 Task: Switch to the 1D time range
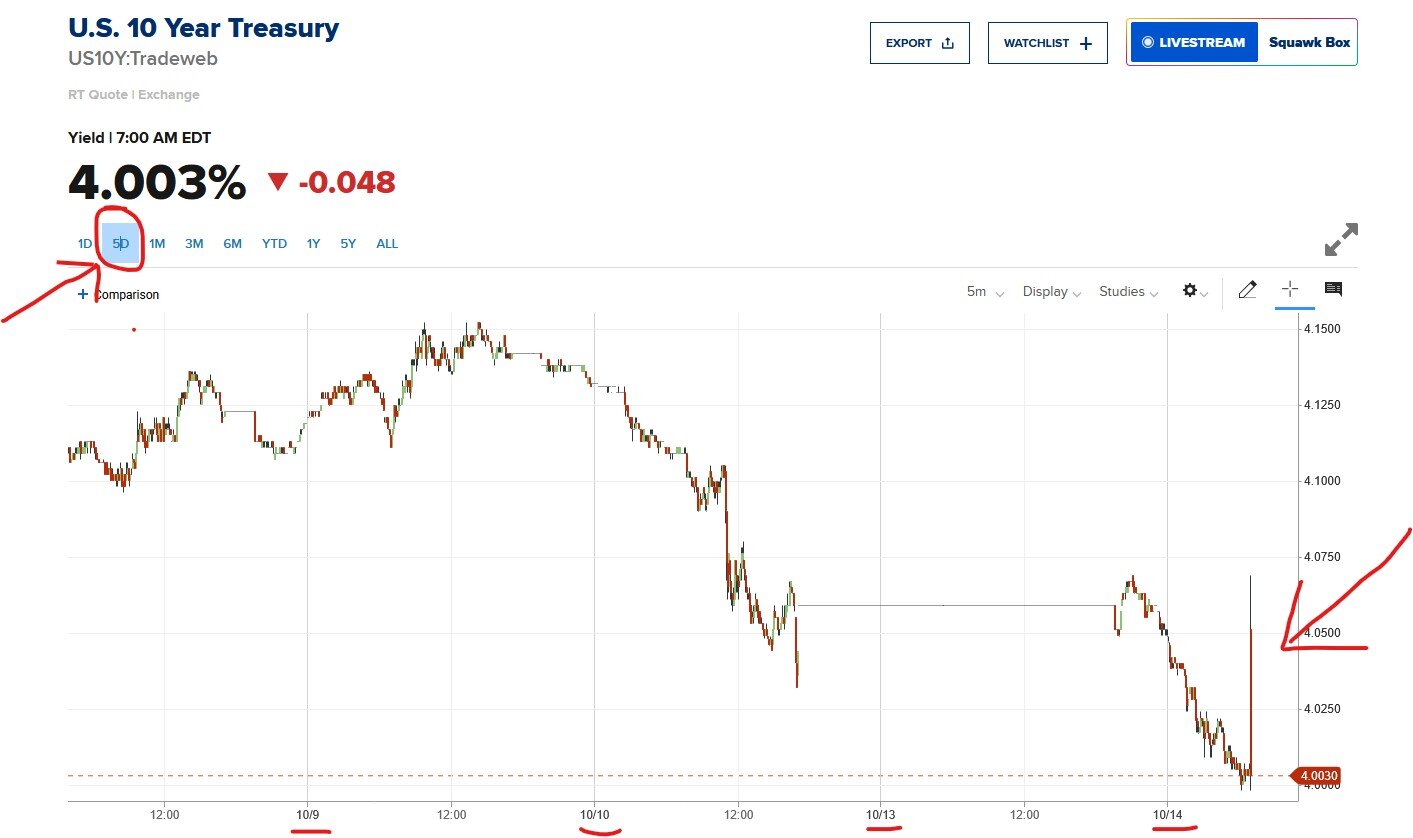point(85,244)
